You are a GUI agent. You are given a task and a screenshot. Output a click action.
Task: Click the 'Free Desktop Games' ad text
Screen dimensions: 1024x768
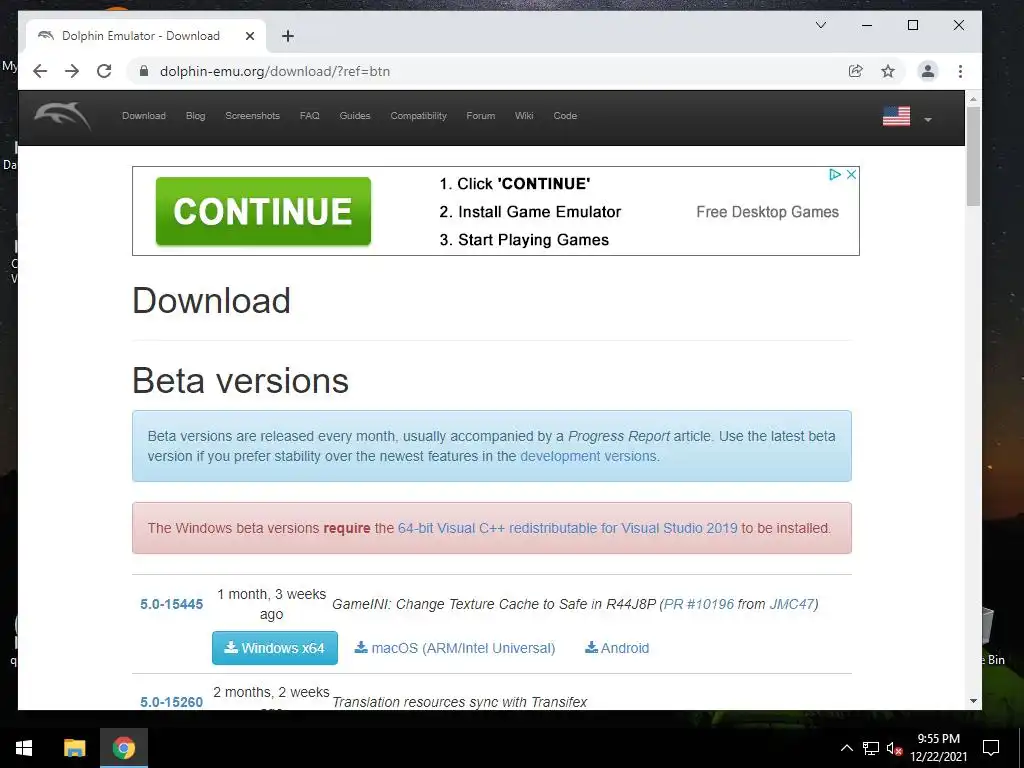tap(767, 212)
